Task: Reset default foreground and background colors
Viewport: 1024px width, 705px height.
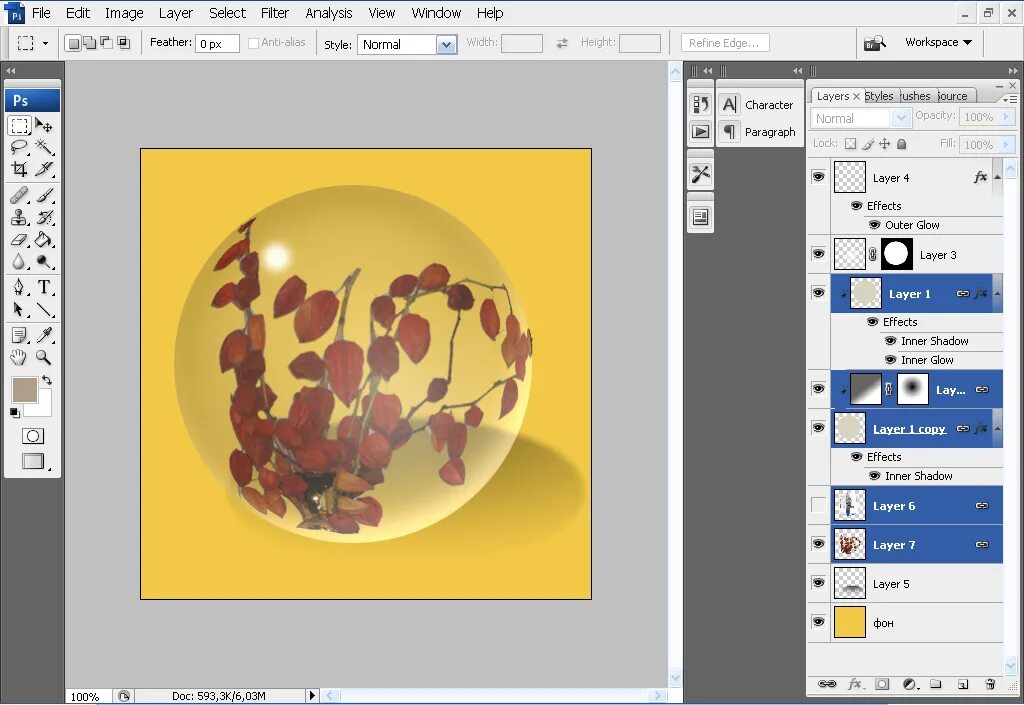Action: 14,413
